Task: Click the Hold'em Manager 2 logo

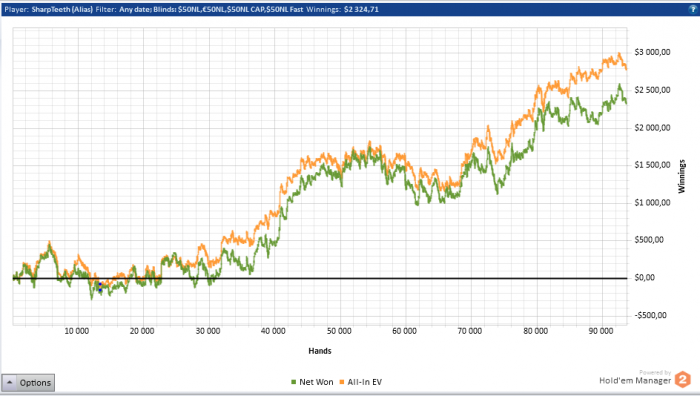Action: pos(683,380)
